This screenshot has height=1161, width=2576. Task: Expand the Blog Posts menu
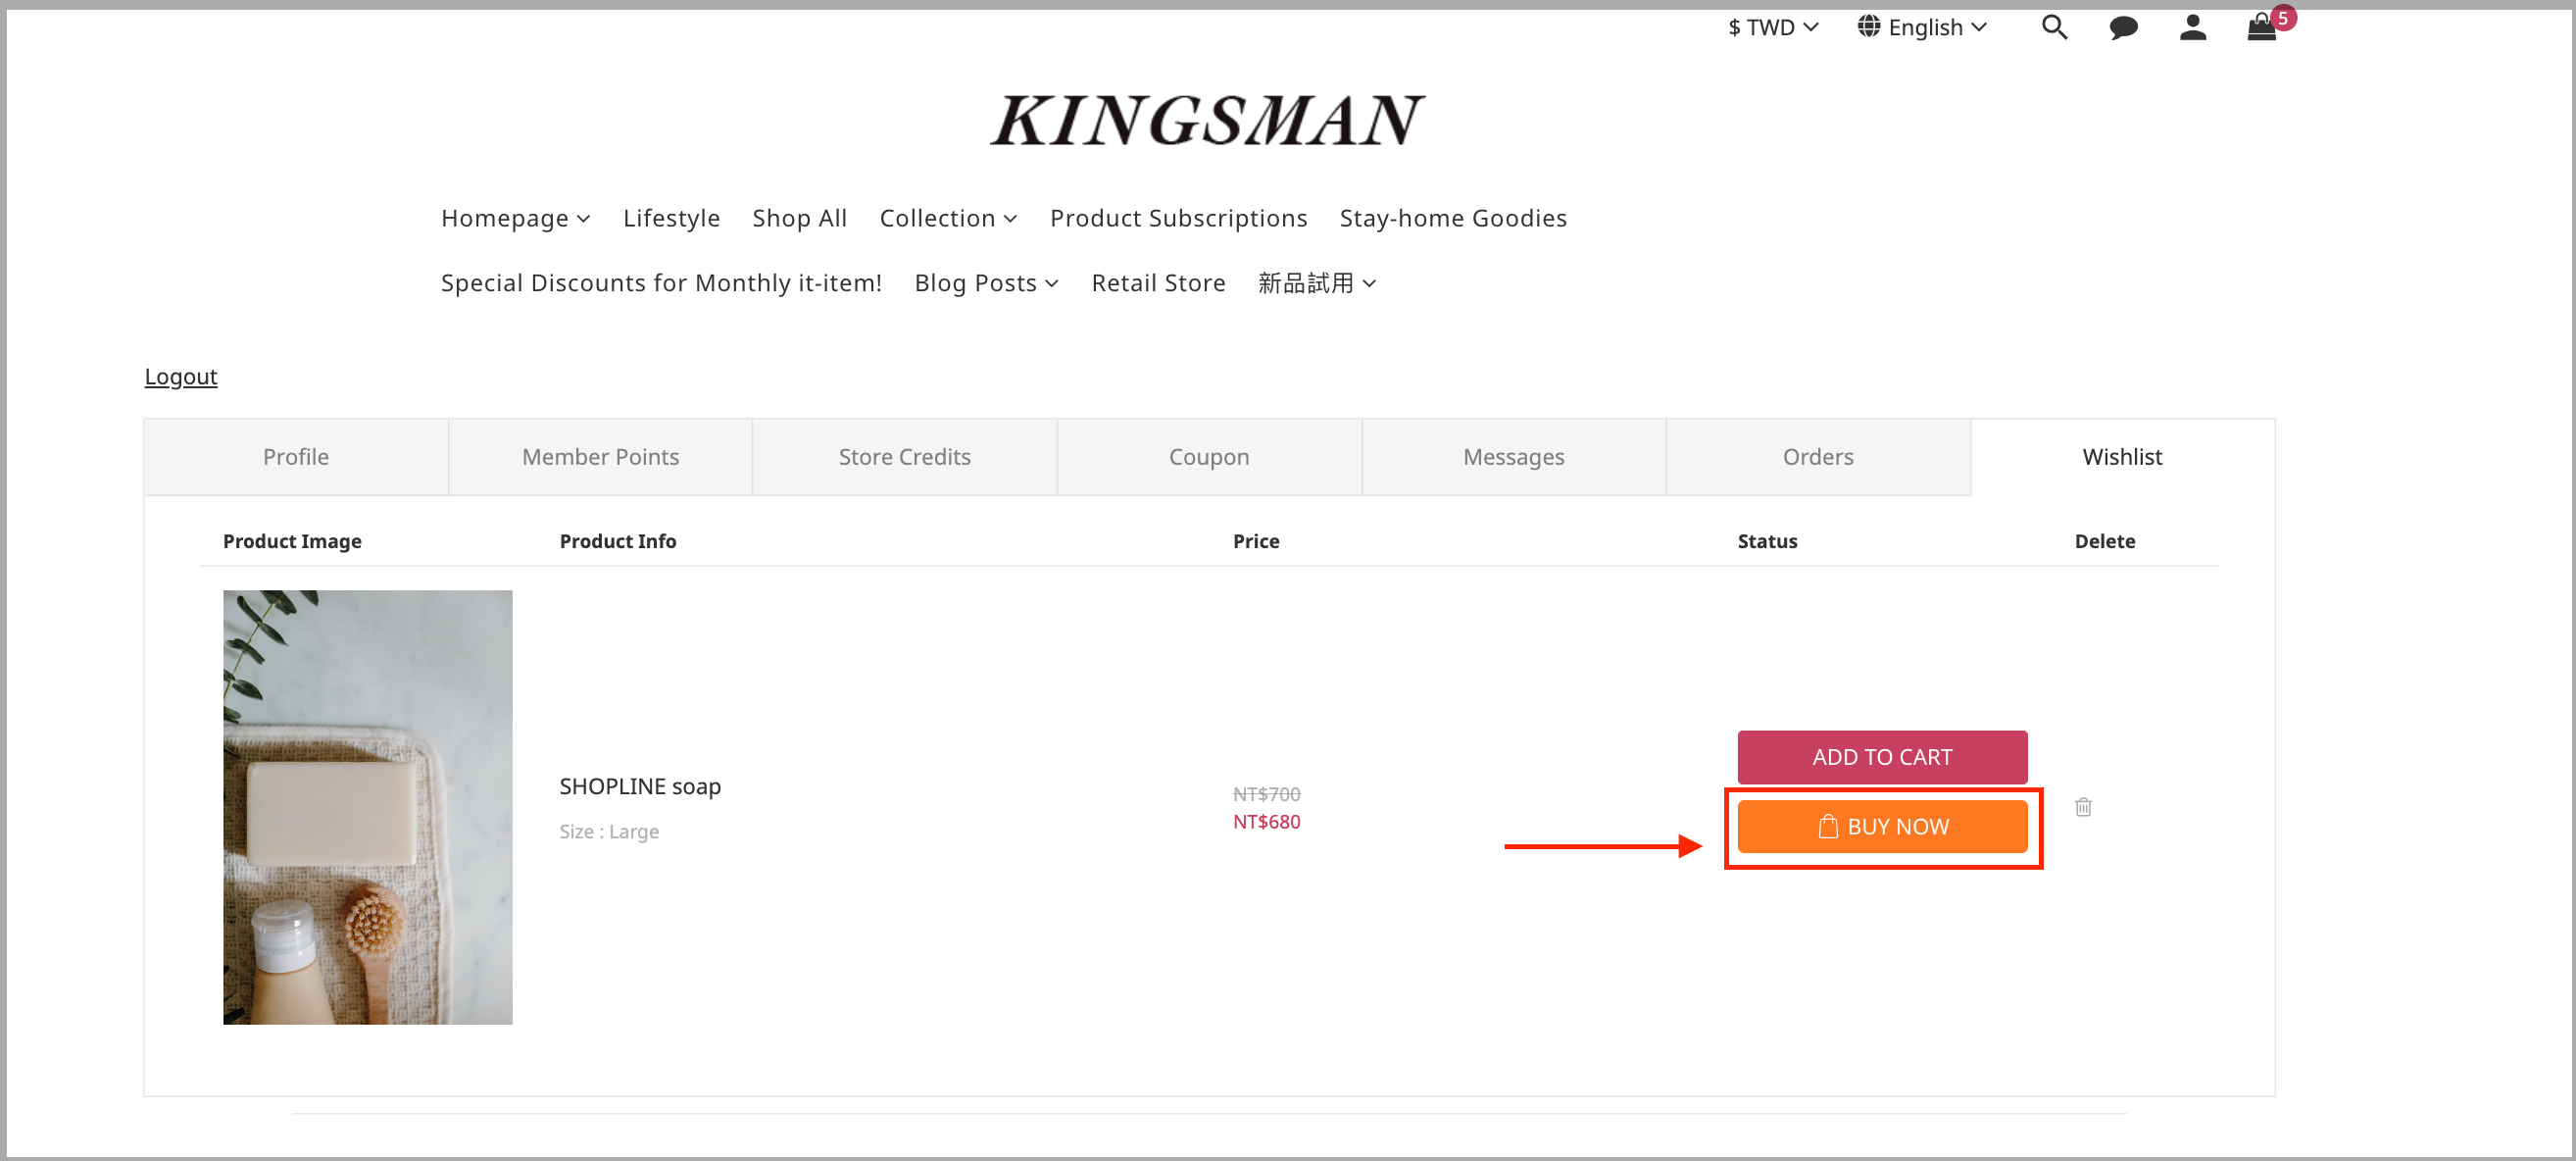(986, 283)
